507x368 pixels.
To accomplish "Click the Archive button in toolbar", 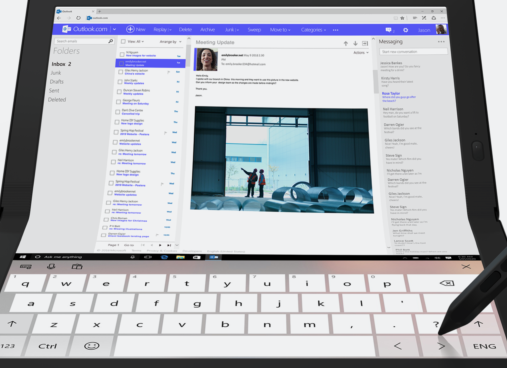I will point(207,30).
